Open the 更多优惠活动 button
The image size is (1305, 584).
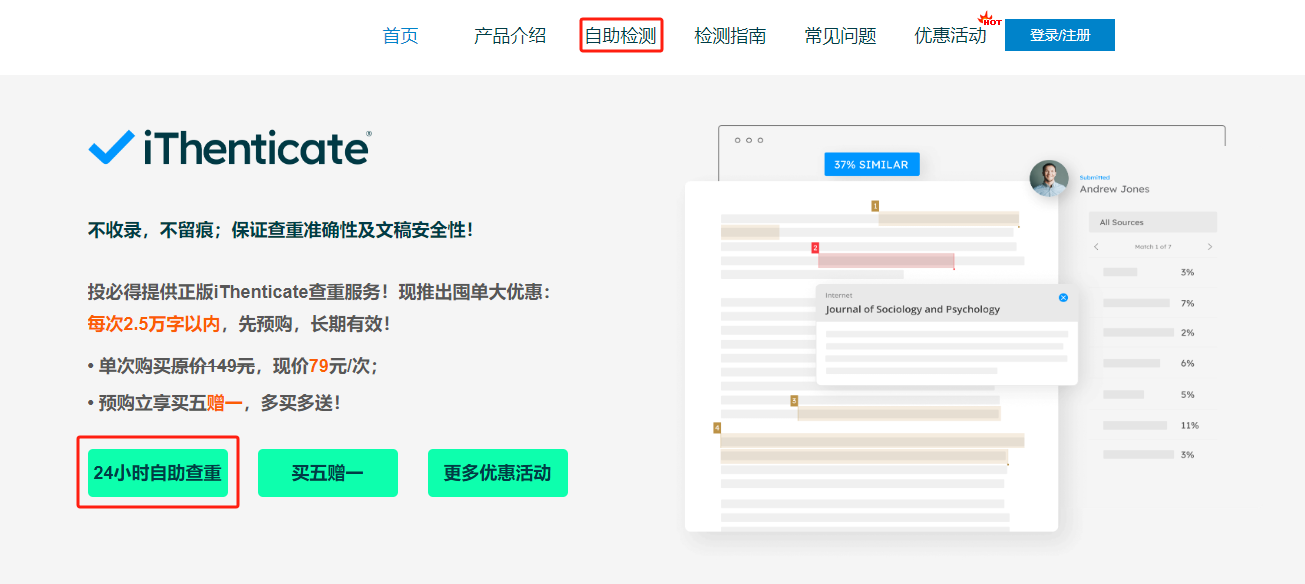(498, 473)
